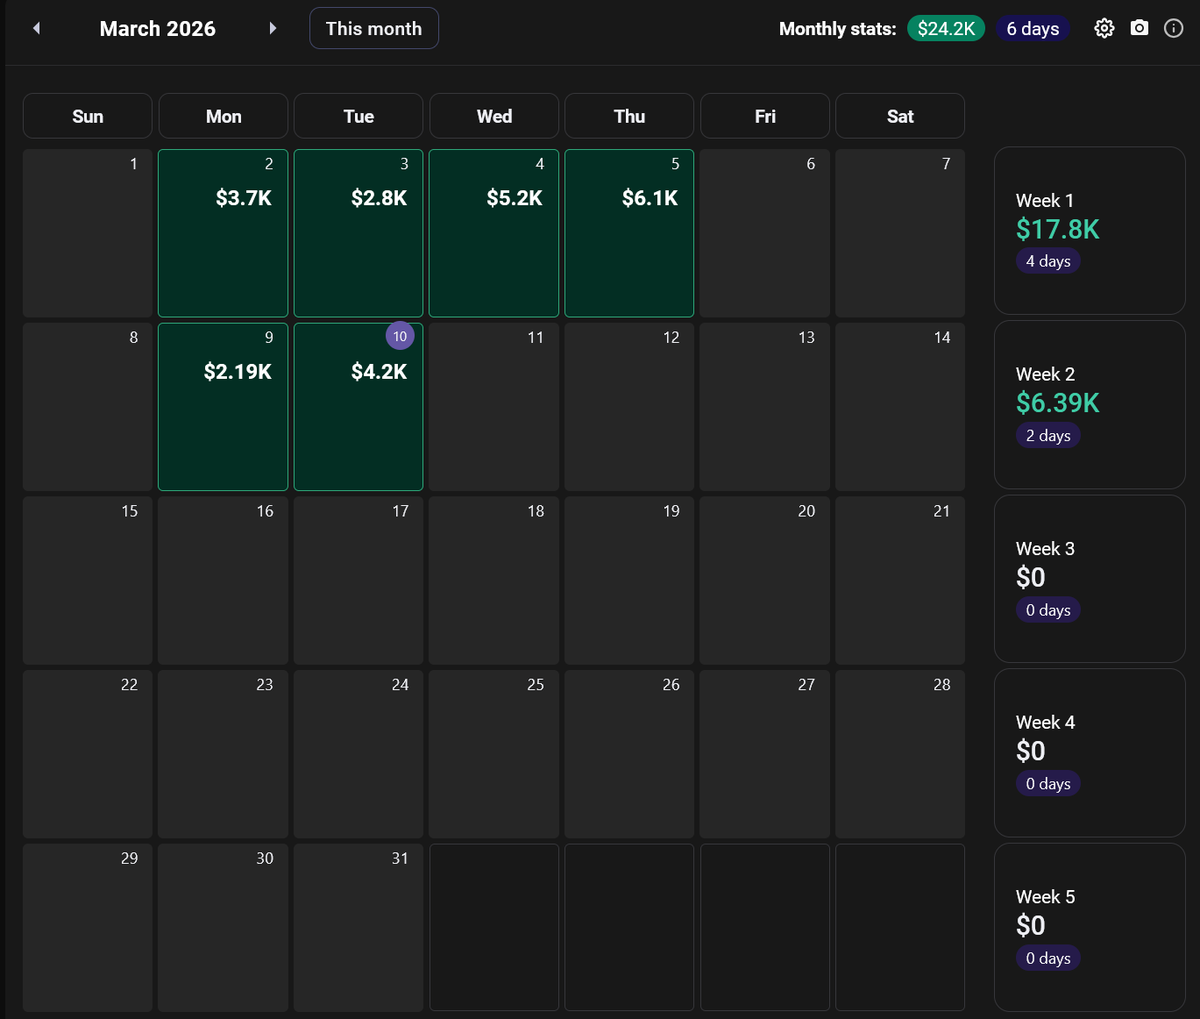Viewport: 1200px width, 1019px height.
Task: Go to the next month arrow
Action: pos(272,28)
